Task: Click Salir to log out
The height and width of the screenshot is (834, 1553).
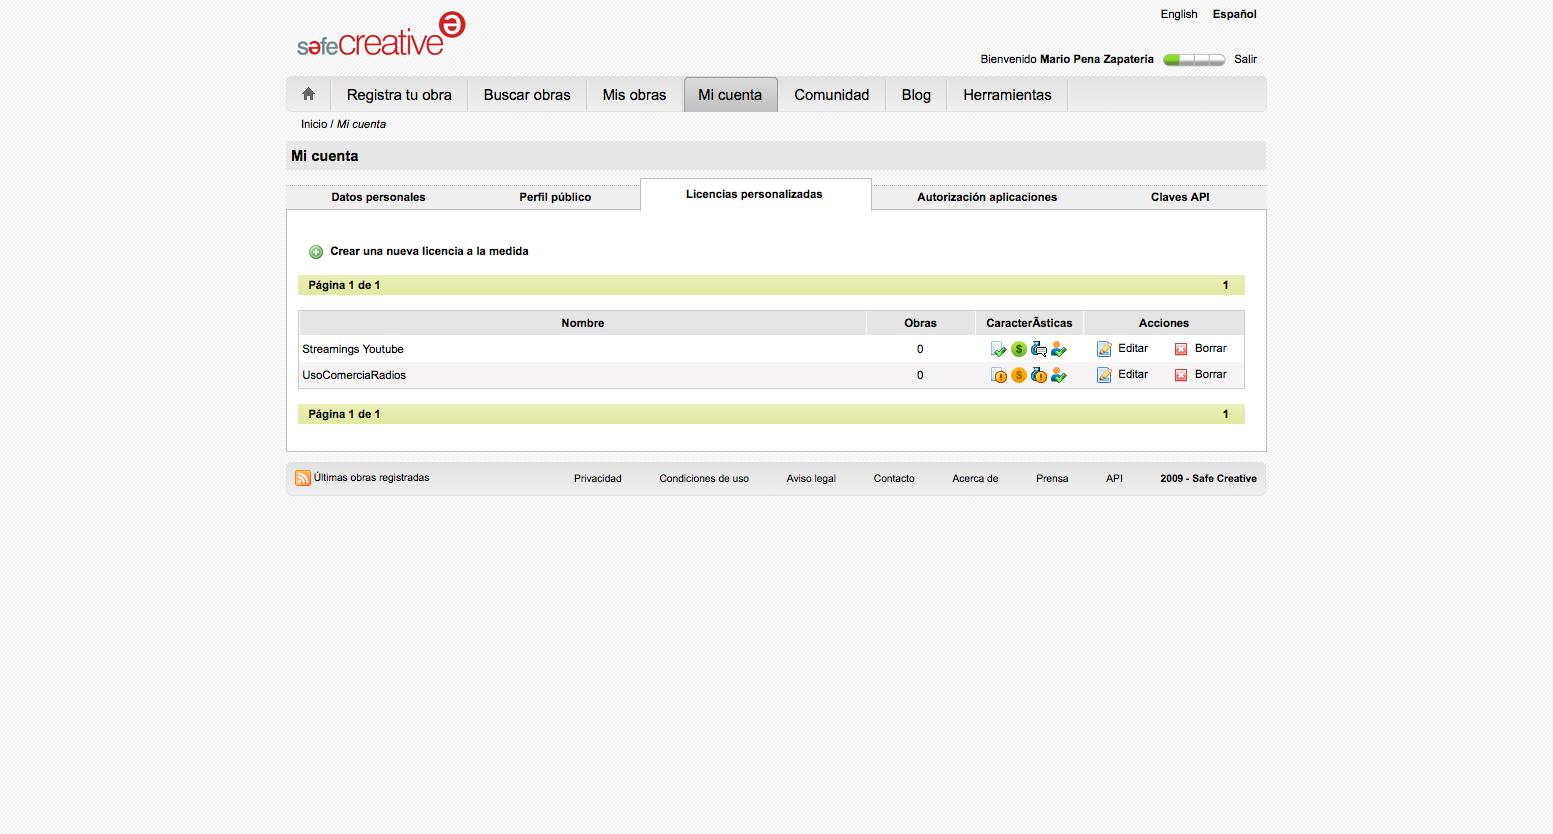Action: coord(1245,59)
